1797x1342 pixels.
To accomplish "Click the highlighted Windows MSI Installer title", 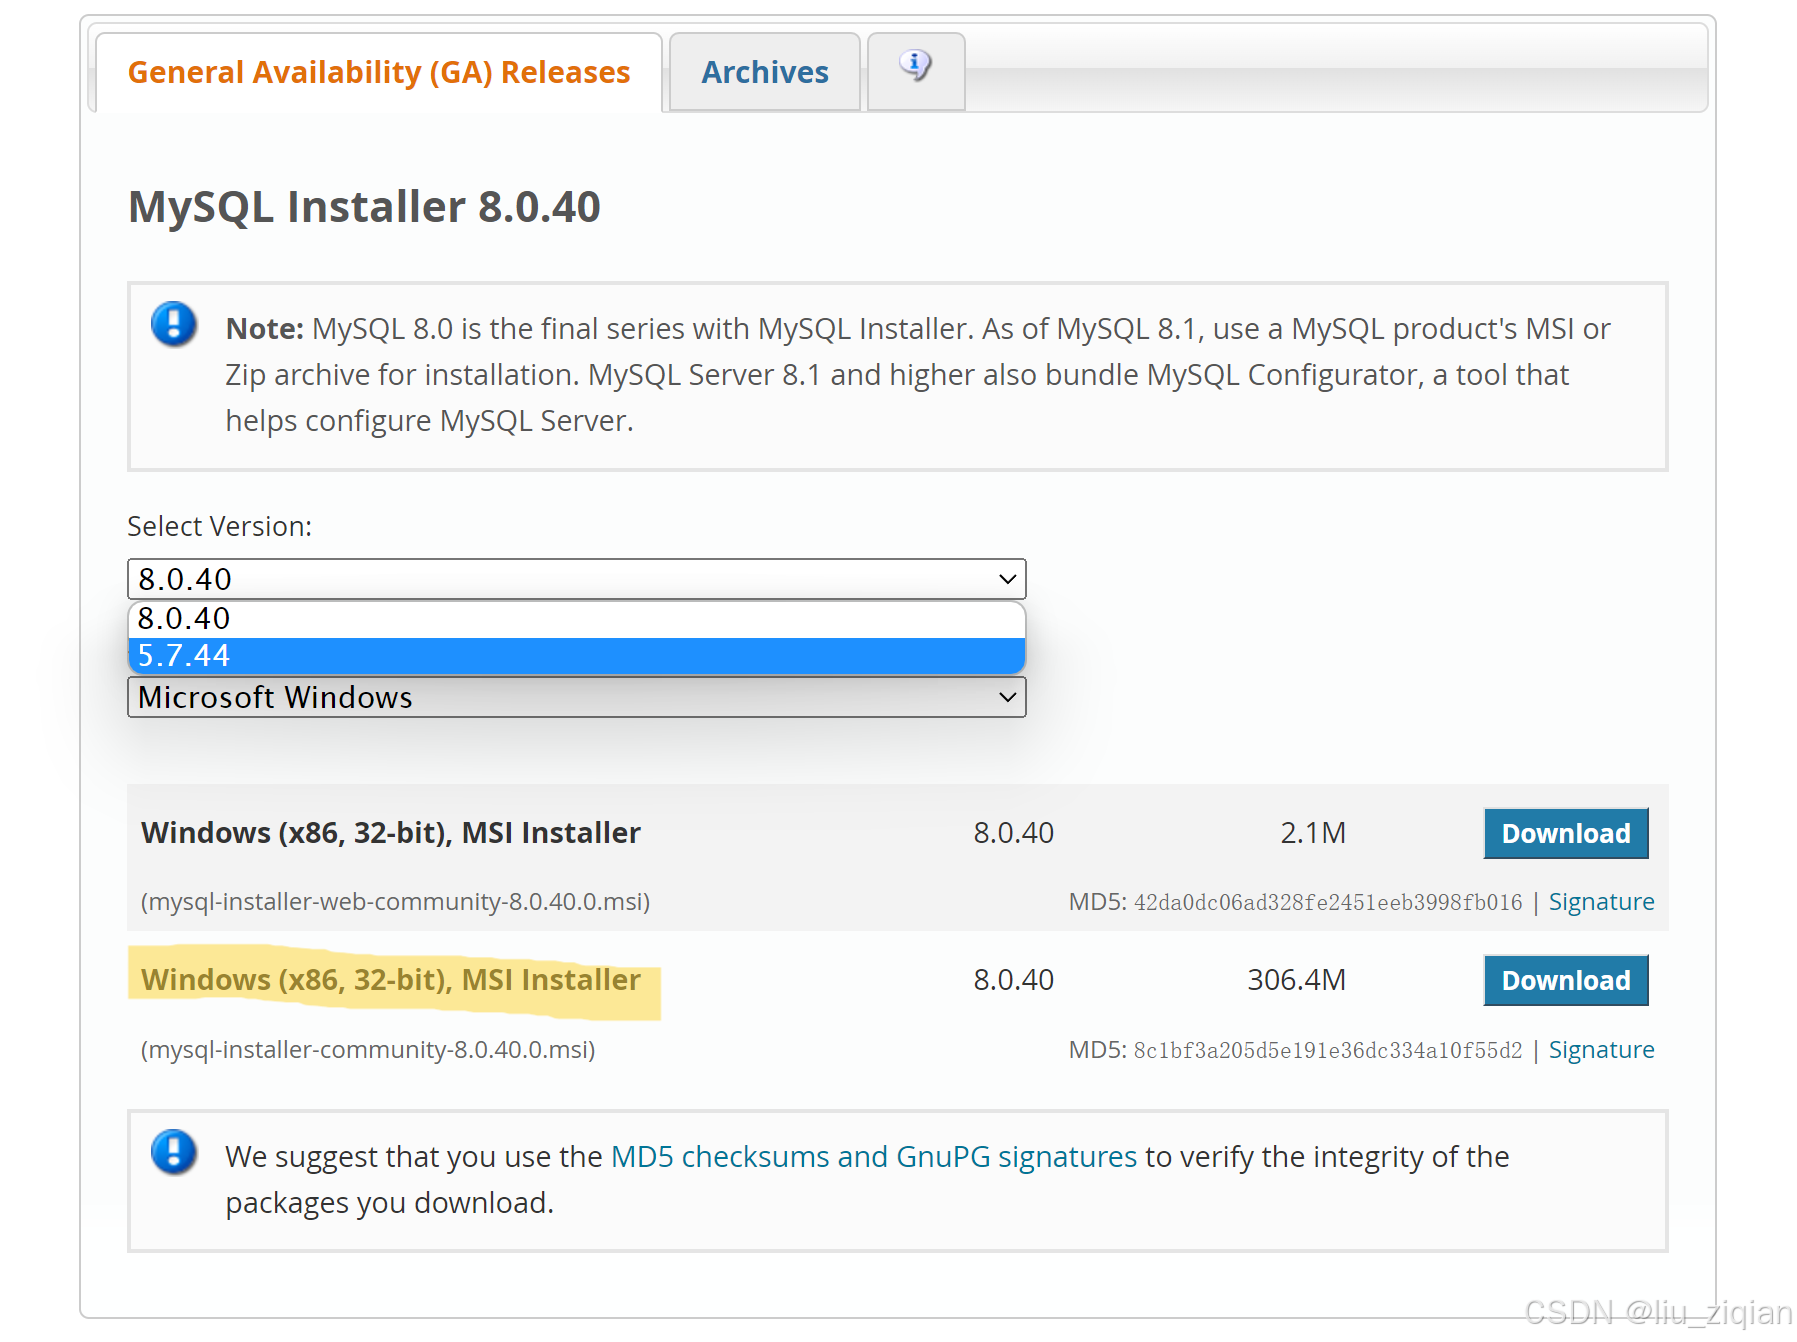I will [x=391, y=980].
